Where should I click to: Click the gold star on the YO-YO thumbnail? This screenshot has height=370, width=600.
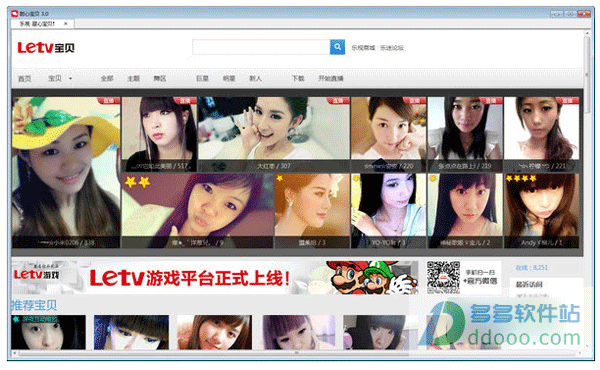[356, 178]
